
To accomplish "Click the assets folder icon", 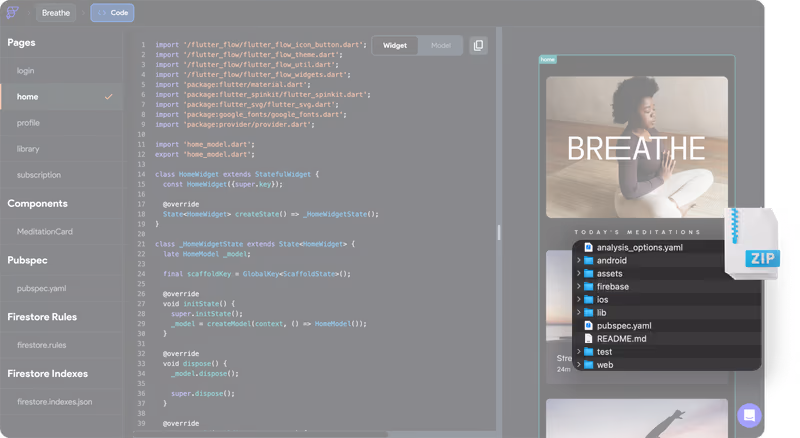I will [x=588, y=273].
